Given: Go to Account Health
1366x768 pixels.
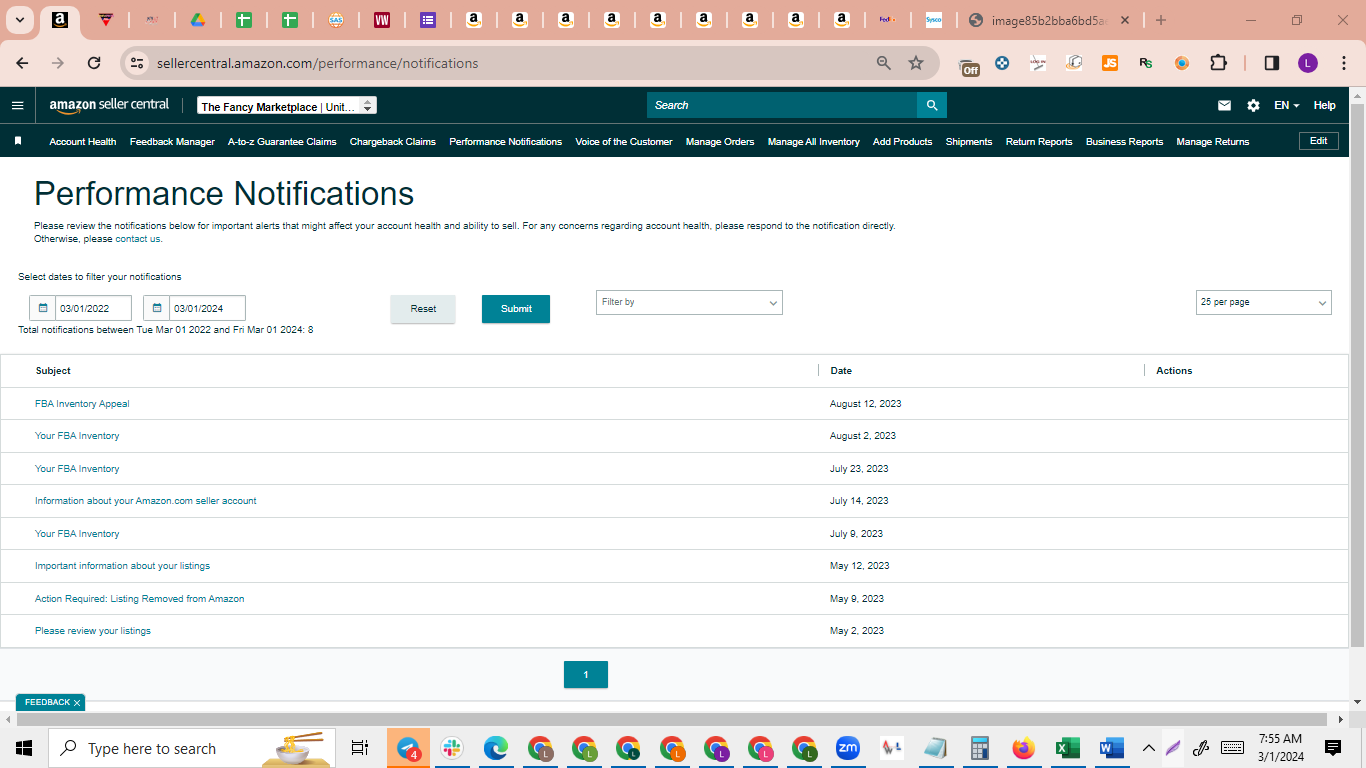Looking at the screenshot, I should coord(83,142).
